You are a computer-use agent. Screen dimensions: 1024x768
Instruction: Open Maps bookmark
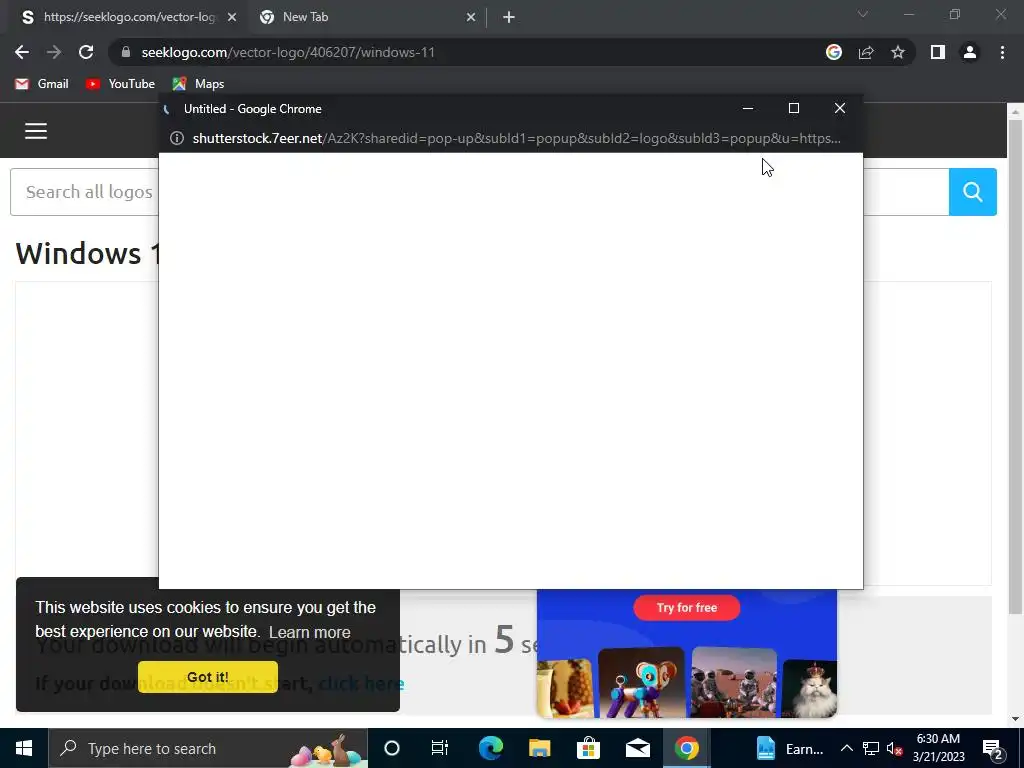click(199, 84)
